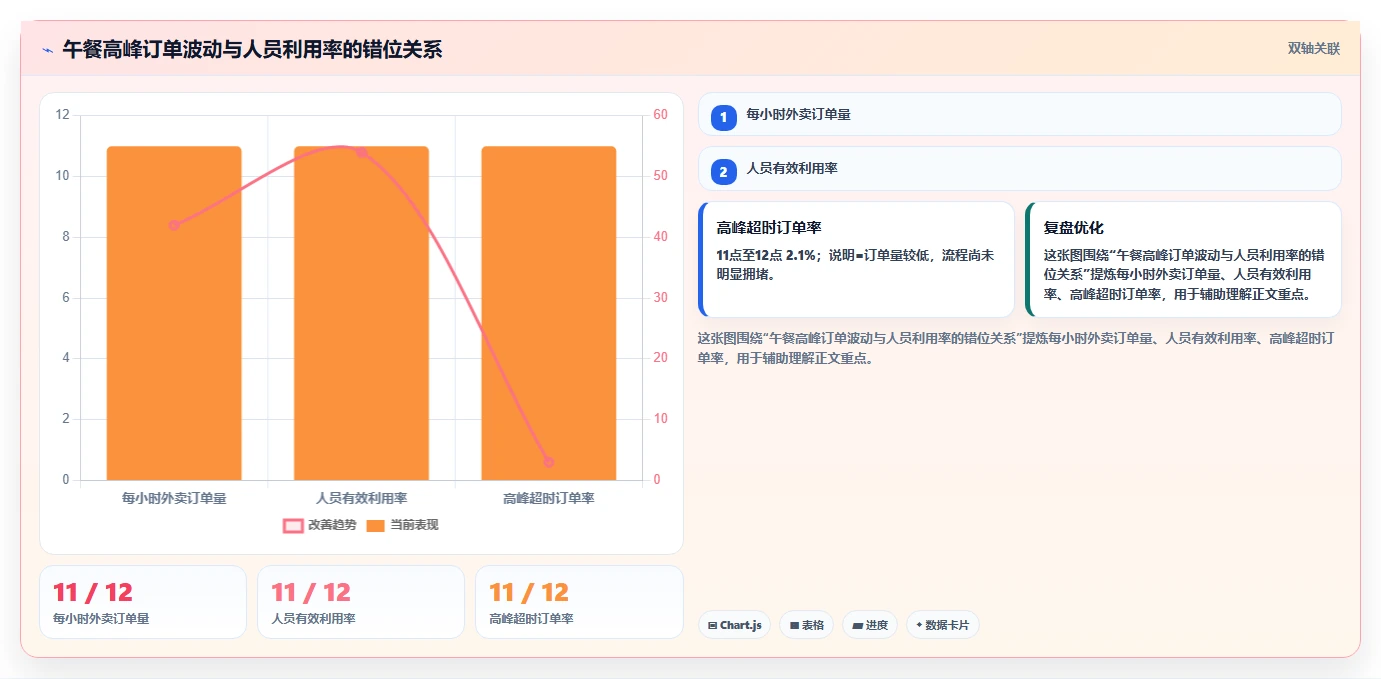
Task: Click the Chart.js chip icon
Action: 712,625
